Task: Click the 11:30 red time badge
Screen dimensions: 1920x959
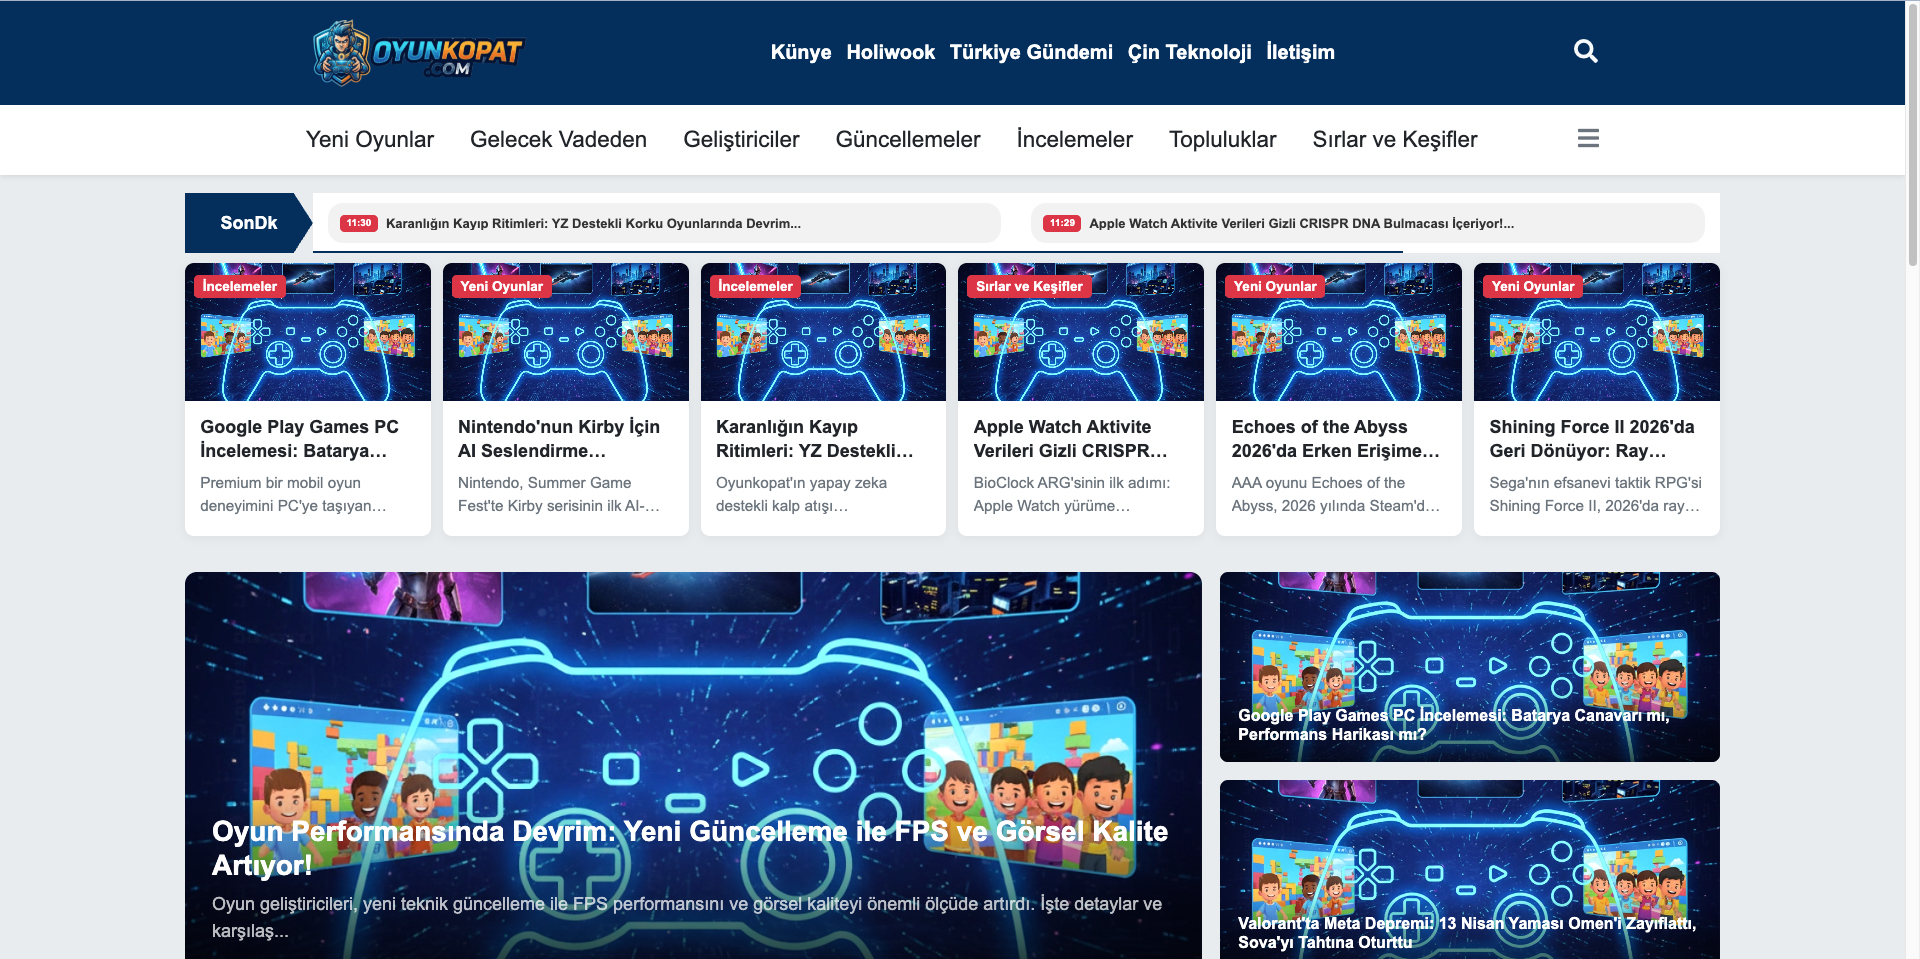Action: click(x=359, y=223)
